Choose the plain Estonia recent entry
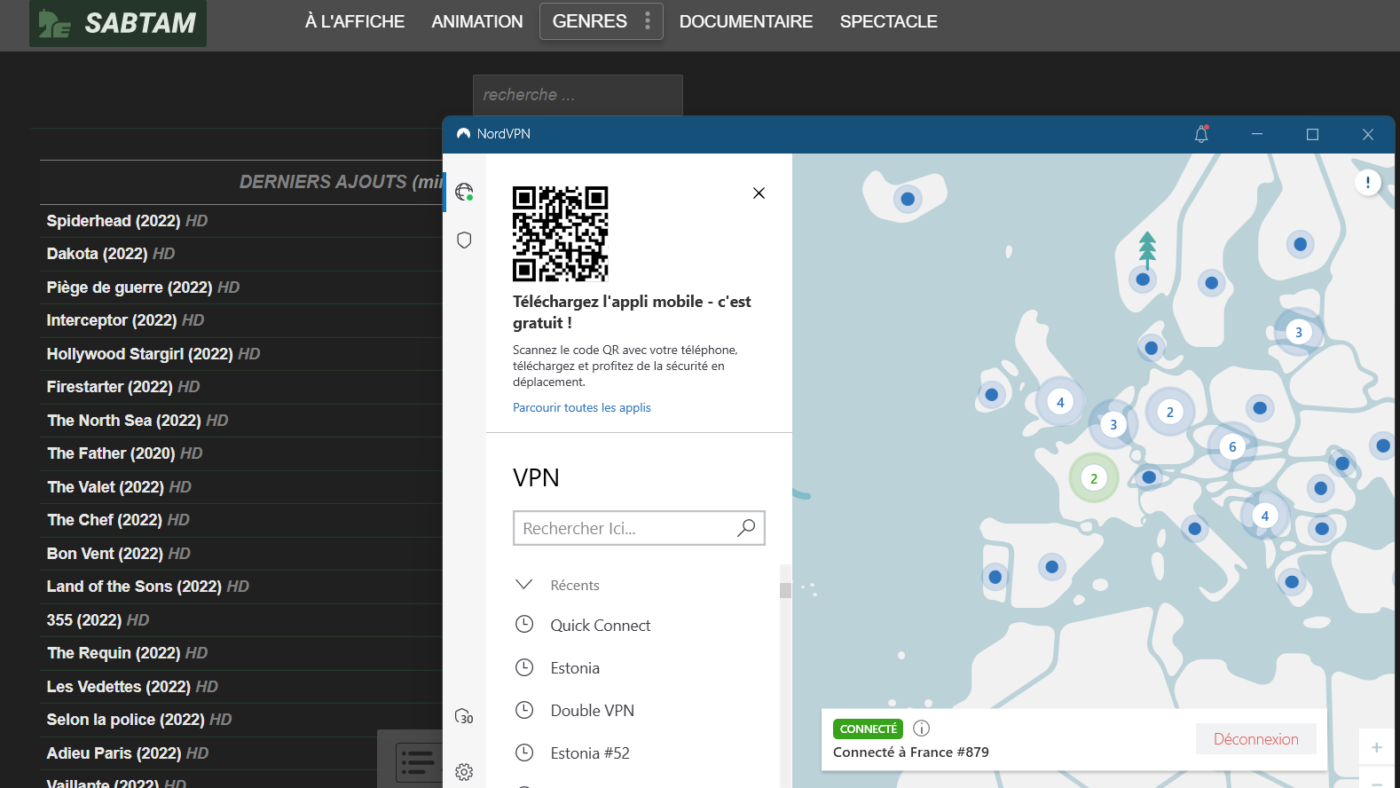The width and height of the screenshot is (1400, 788). pyautogui.click(x=575, y=668)
